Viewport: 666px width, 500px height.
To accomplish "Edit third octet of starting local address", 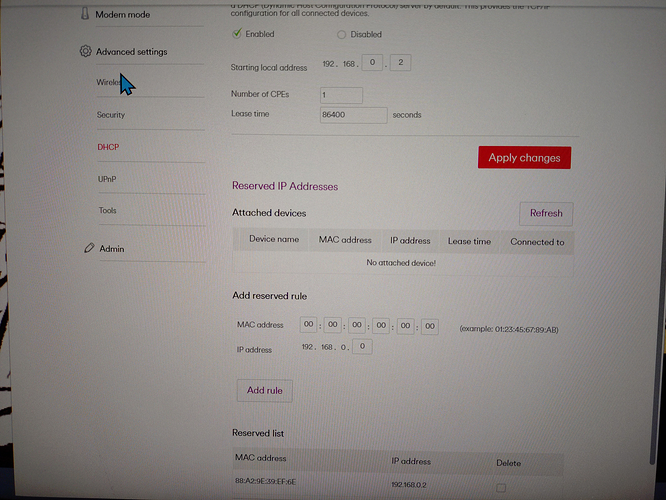I will pyautogui.click(x=372, y=62).
